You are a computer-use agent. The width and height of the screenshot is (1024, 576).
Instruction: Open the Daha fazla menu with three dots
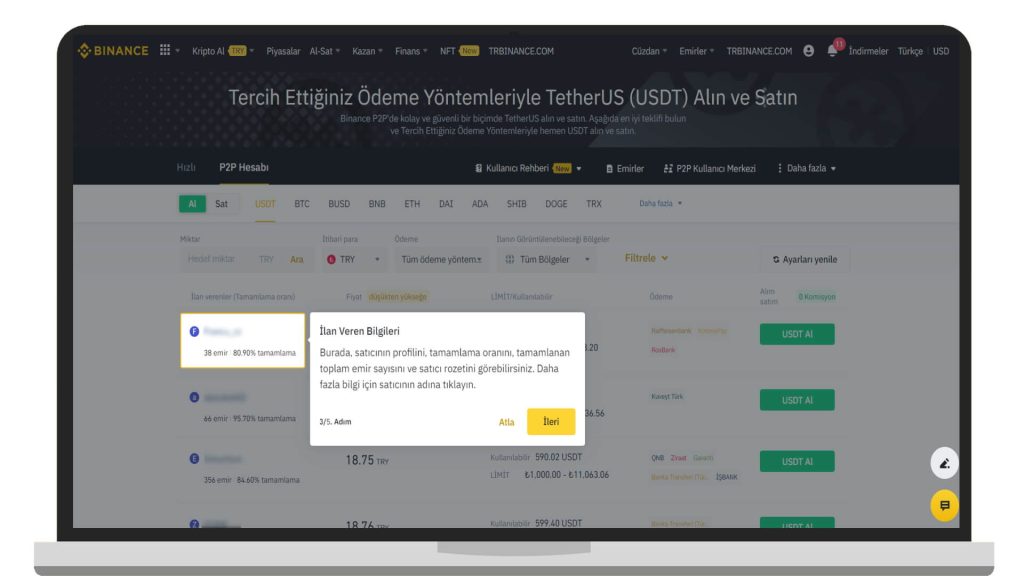[807, 168]
